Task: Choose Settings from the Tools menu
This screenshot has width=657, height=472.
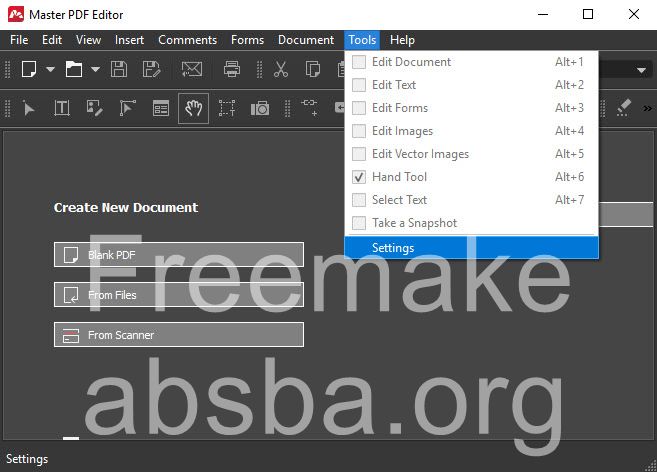Action: [471, 248]
